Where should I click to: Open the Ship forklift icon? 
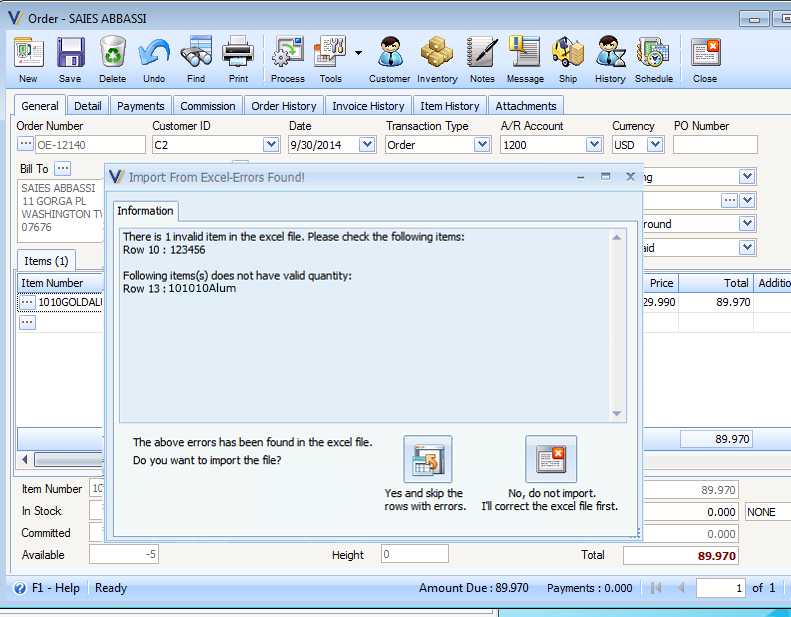(568, 52)
